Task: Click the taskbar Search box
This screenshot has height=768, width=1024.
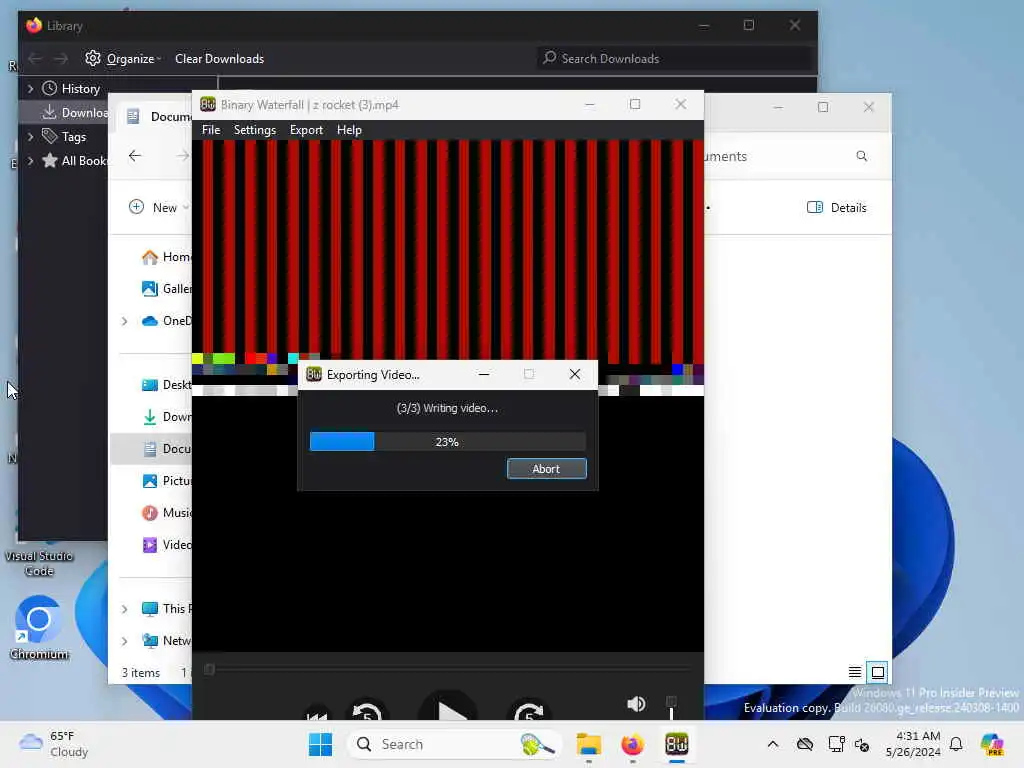Action: tap(455, 744)
